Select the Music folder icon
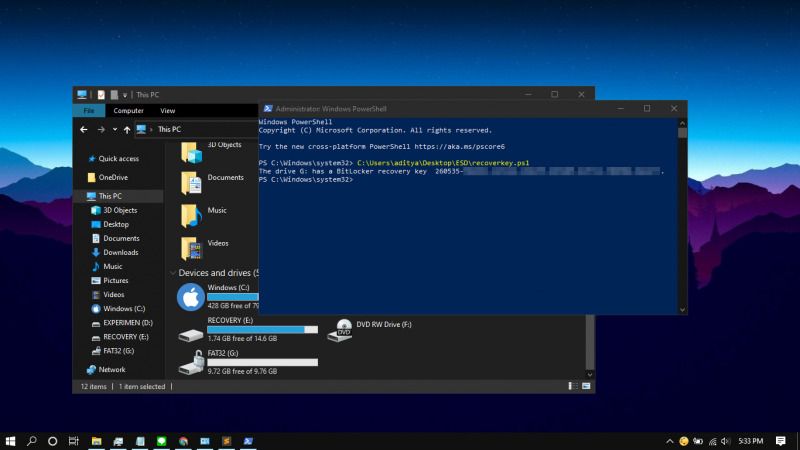Image resolution: width=800 pixels, height=450 pixels. click(192, 215)
